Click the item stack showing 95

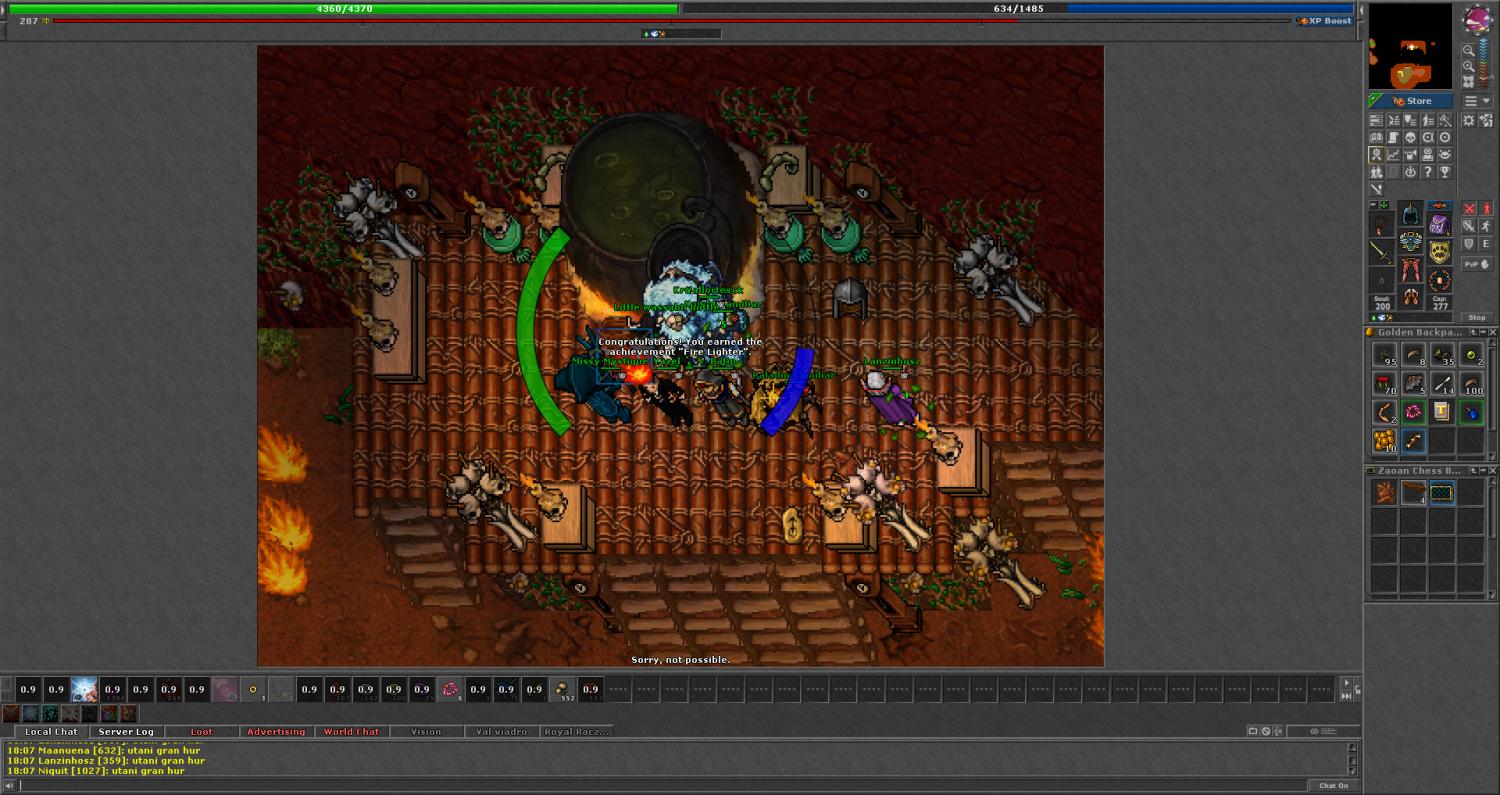pyautogui.click(x=1384, y=354)
